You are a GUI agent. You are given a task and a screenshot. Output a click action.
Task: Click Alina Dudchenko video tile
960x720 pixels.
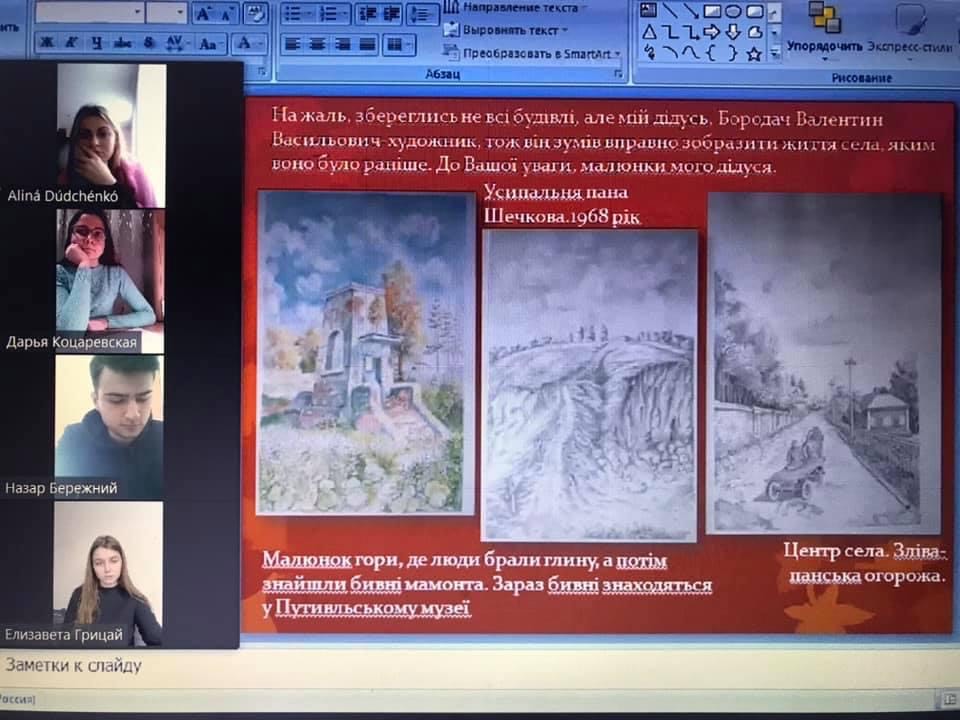[111, 135]
